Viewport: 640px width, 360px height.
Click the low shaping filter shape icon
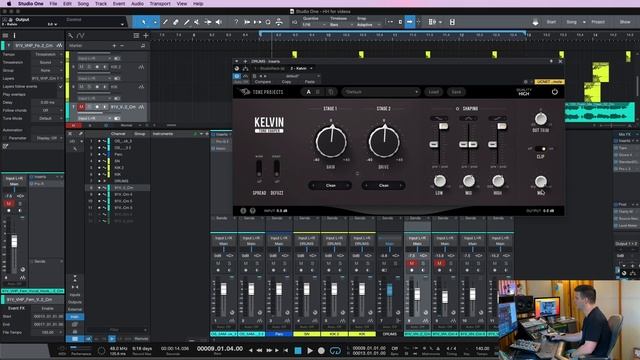coord(439,118)
